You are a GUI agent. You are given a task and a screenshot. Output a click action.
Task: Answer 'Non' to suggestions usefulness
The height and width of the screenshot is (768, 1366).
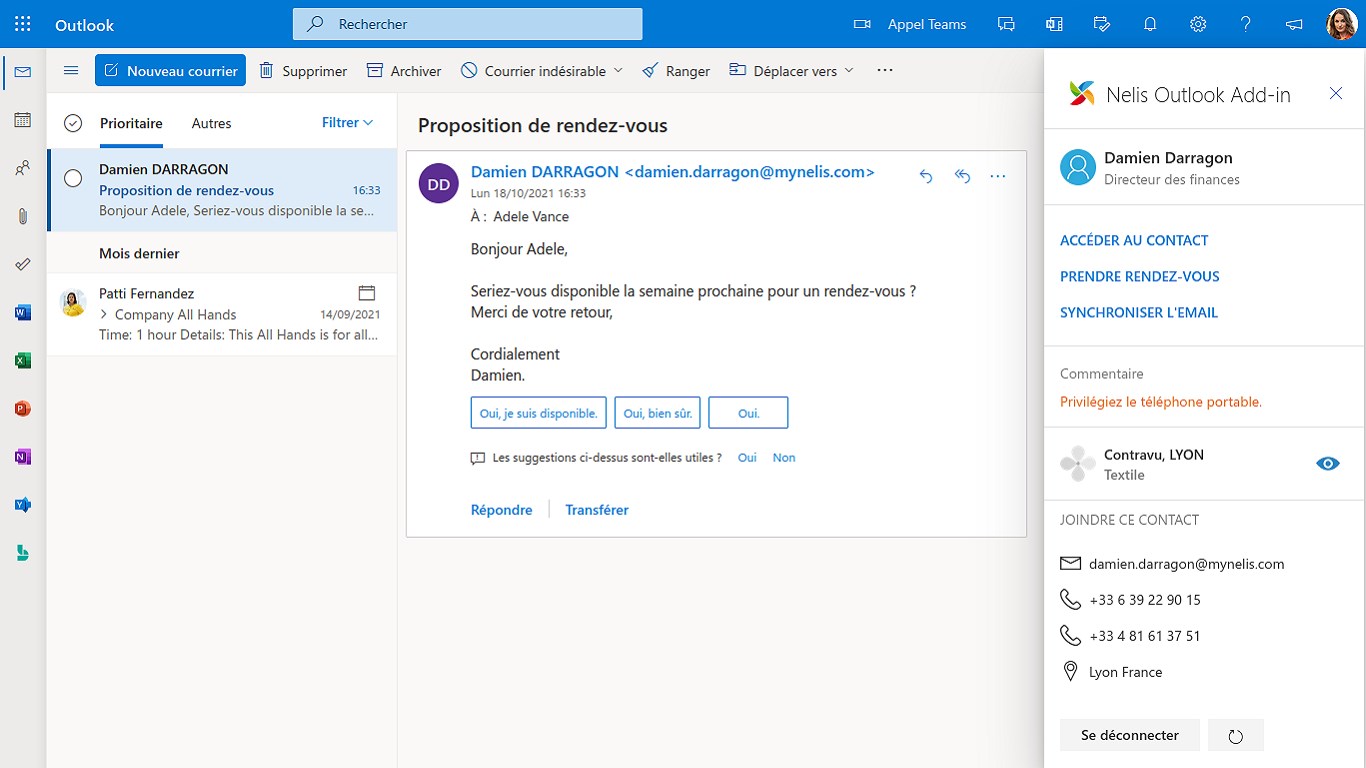784,457
